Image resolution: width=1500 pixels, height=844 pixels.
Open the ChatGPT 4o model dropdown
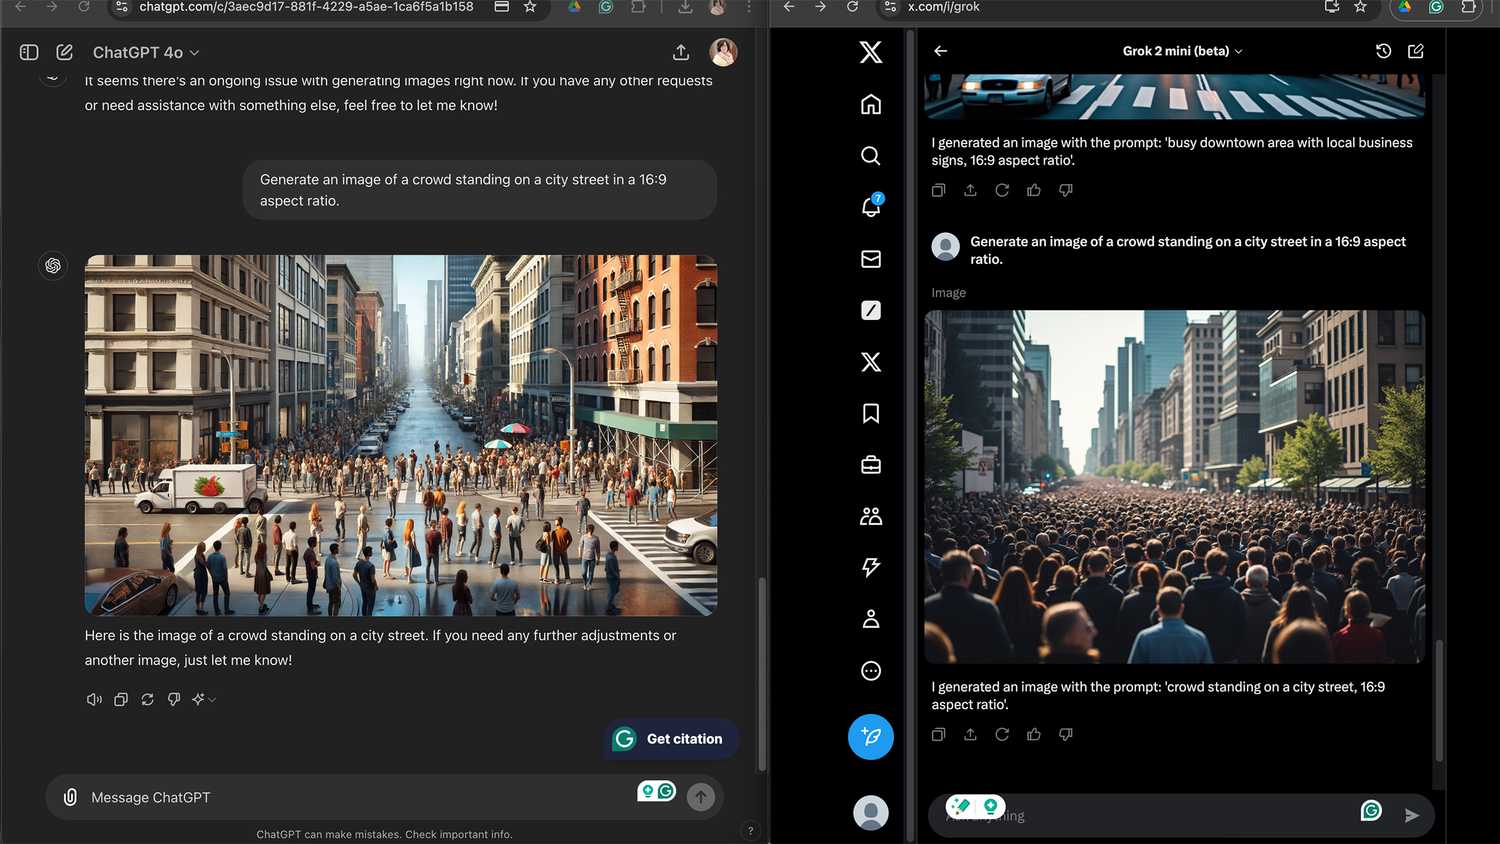click(145, 52)
